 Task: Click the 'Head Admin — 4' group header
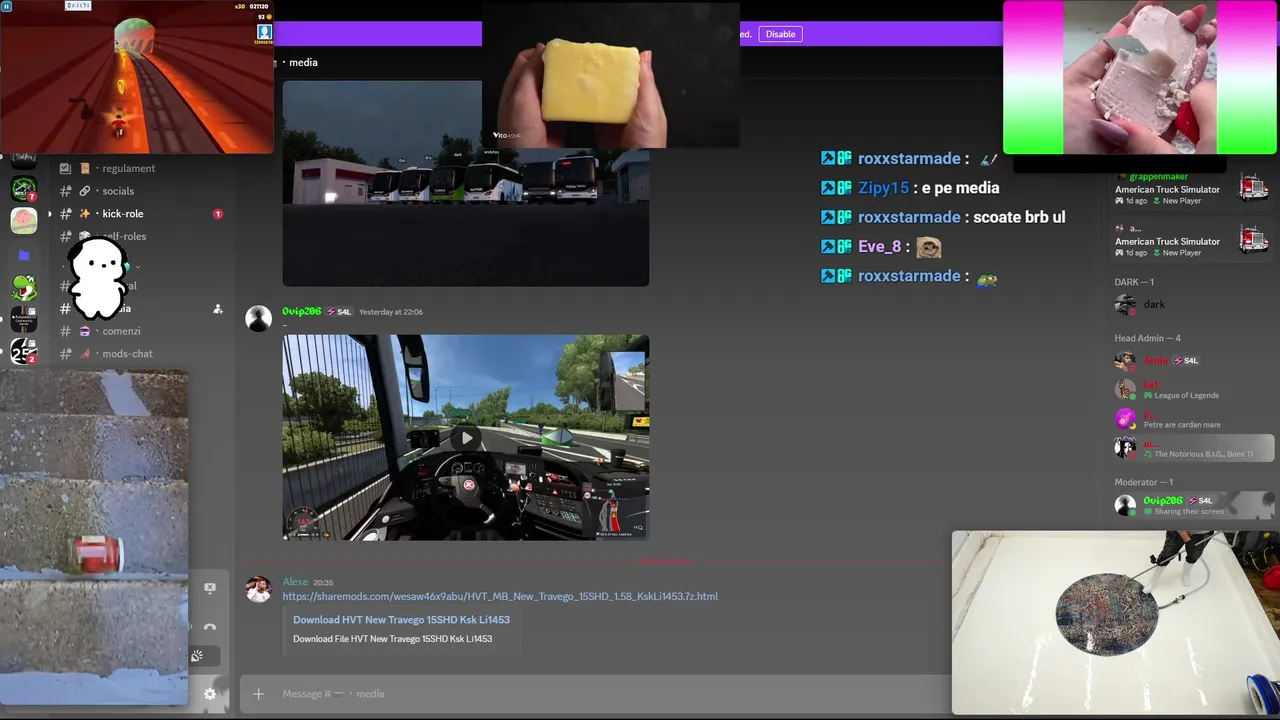coord(1148,338)
